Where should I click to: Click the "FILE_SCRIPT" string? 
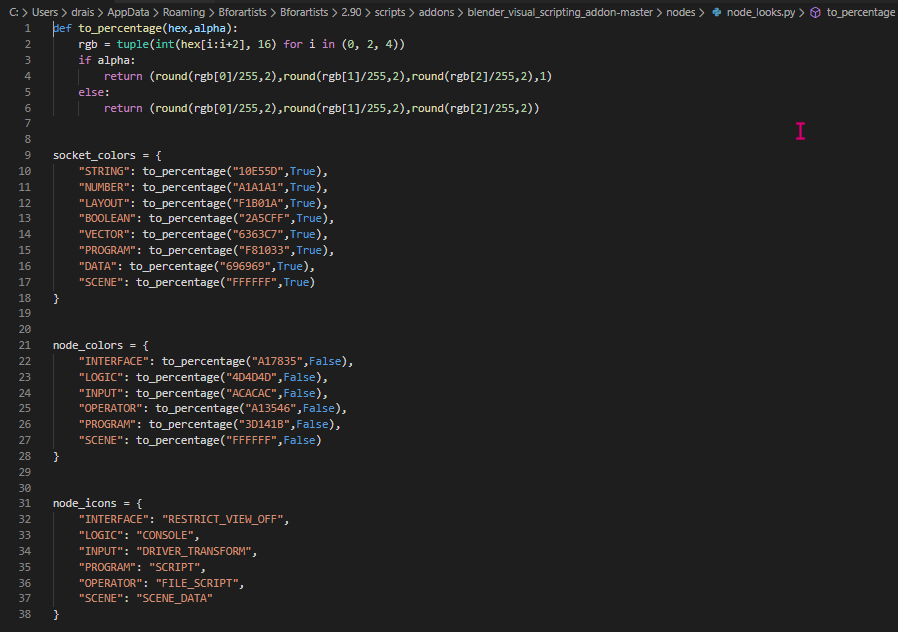pos(196,583)
